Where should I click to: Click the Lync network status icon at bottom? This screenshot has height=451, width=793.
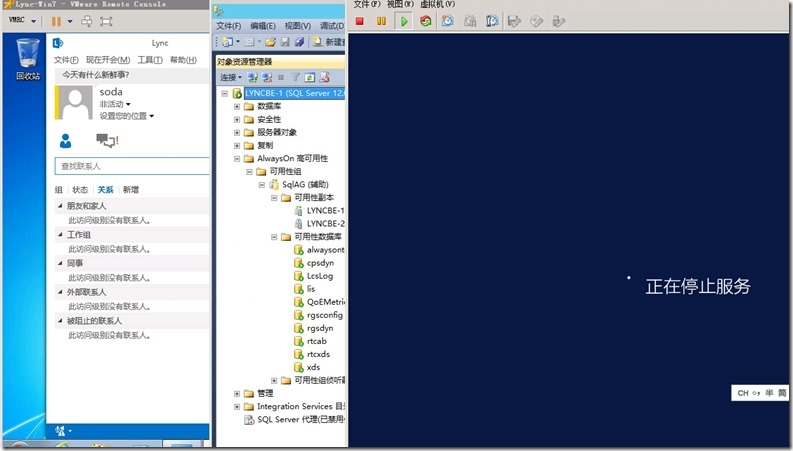(60, 431)
